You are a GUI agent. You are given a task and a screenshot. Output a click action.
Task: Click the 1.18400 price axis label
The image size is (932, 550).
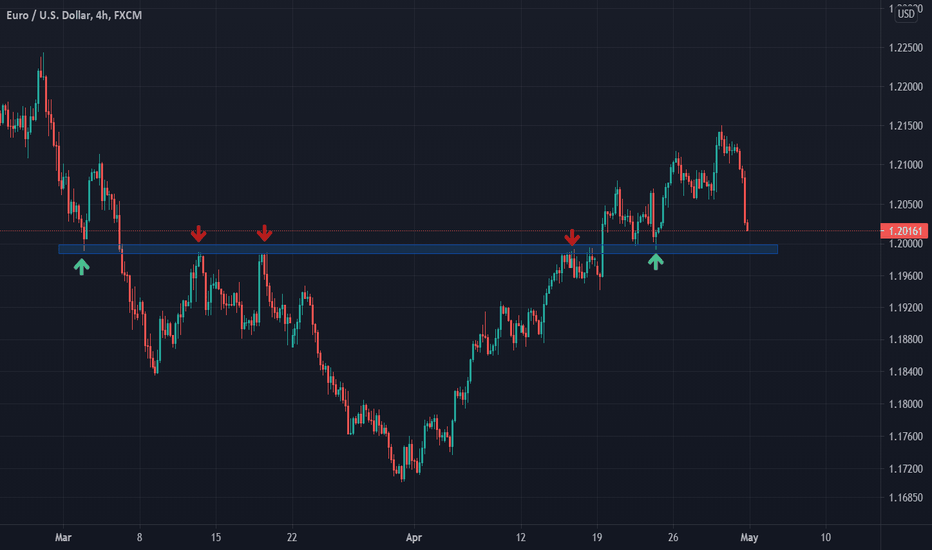click(906, 372)
